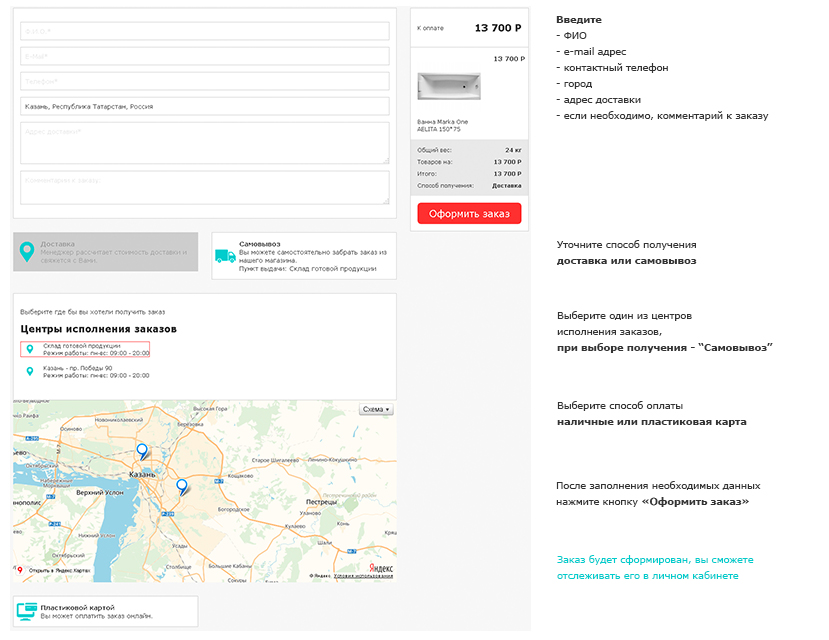Select the Самовывоз pickup option
Screen dimensions: 829x640
tap(304, 256)
